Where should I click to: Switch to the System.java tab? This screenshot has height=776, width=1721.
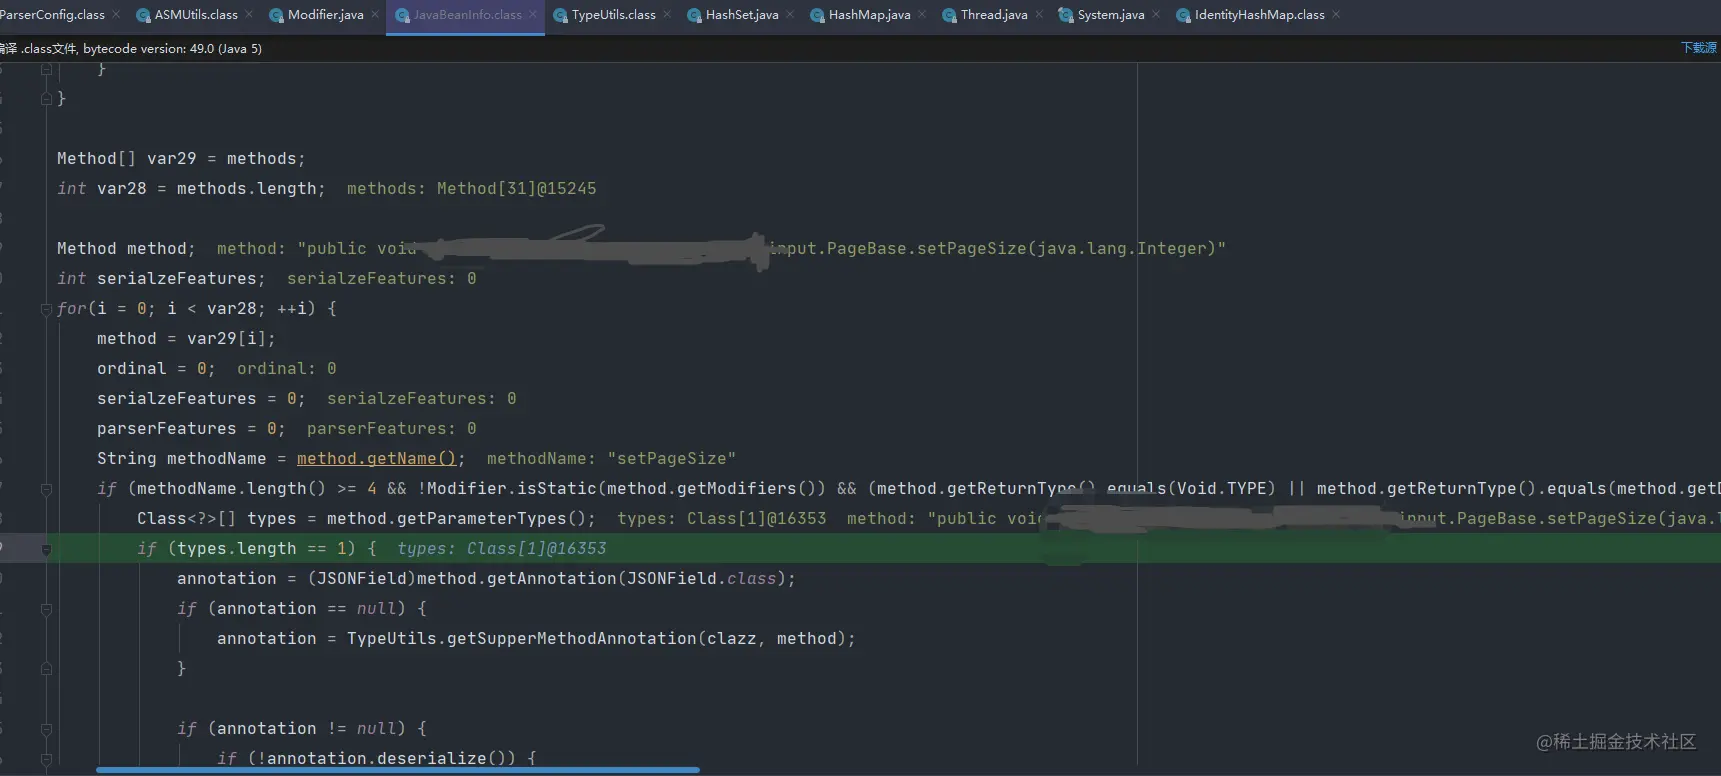click(1111, 15)
